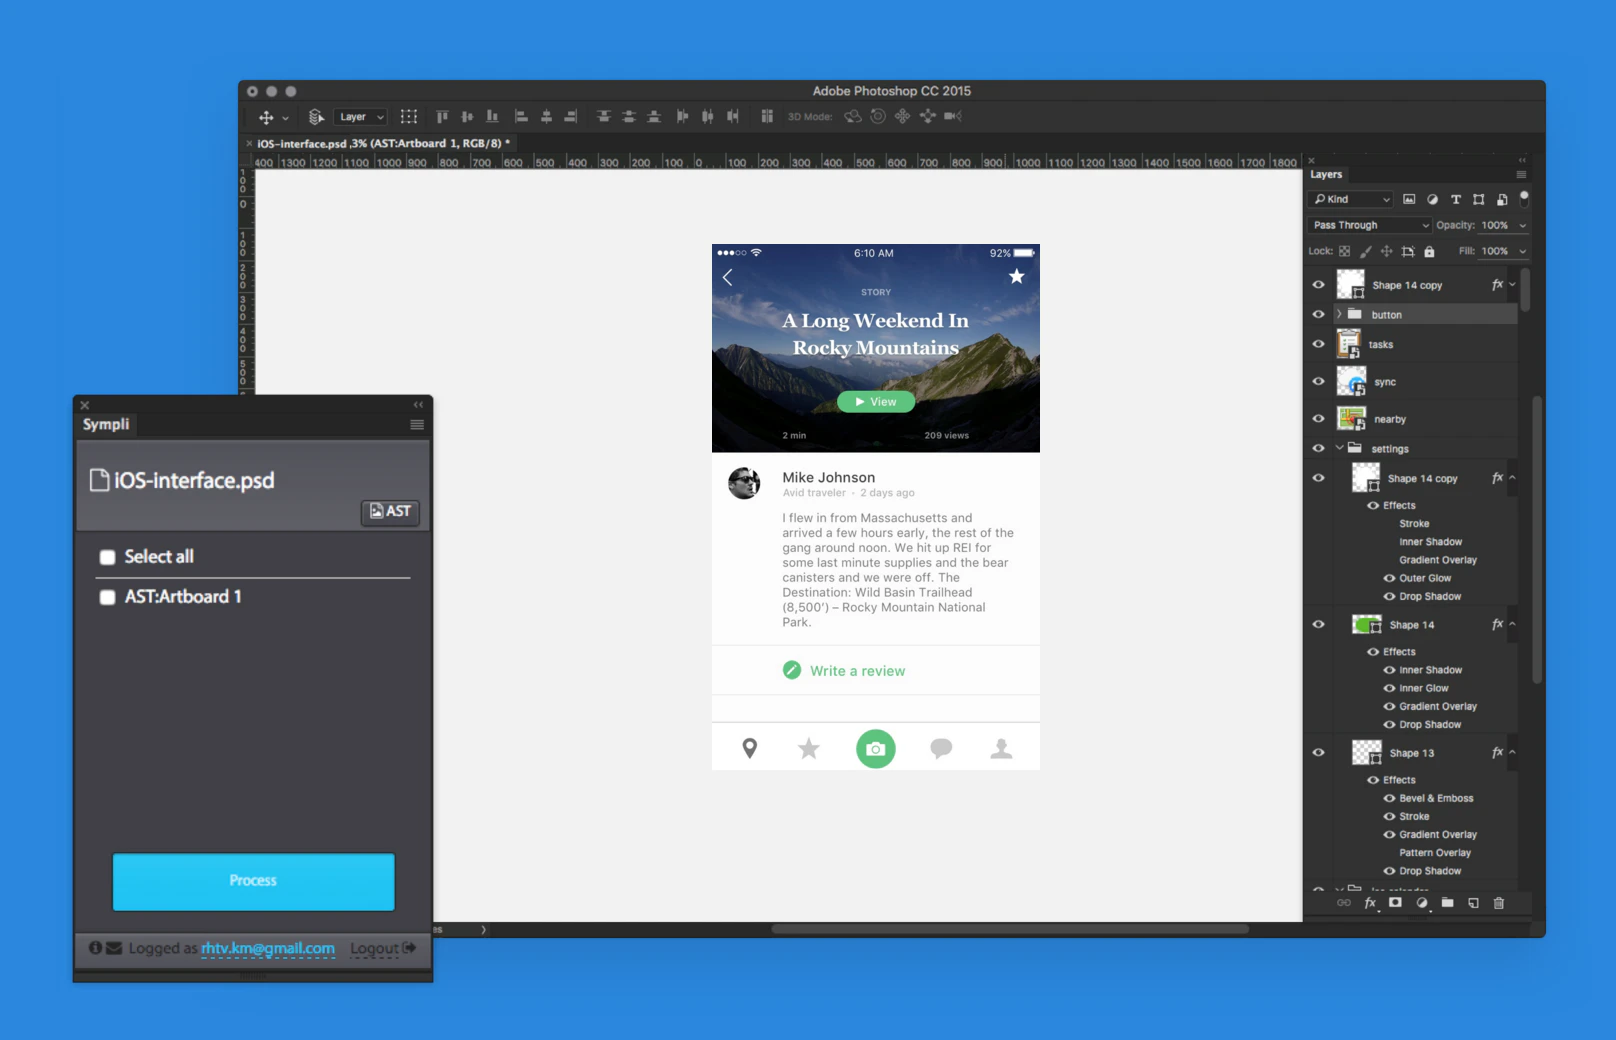This screenshot has width=1616, height=1040.
Task: Check the Select all checkbox in Sympli
Action: tap(107, 557)
